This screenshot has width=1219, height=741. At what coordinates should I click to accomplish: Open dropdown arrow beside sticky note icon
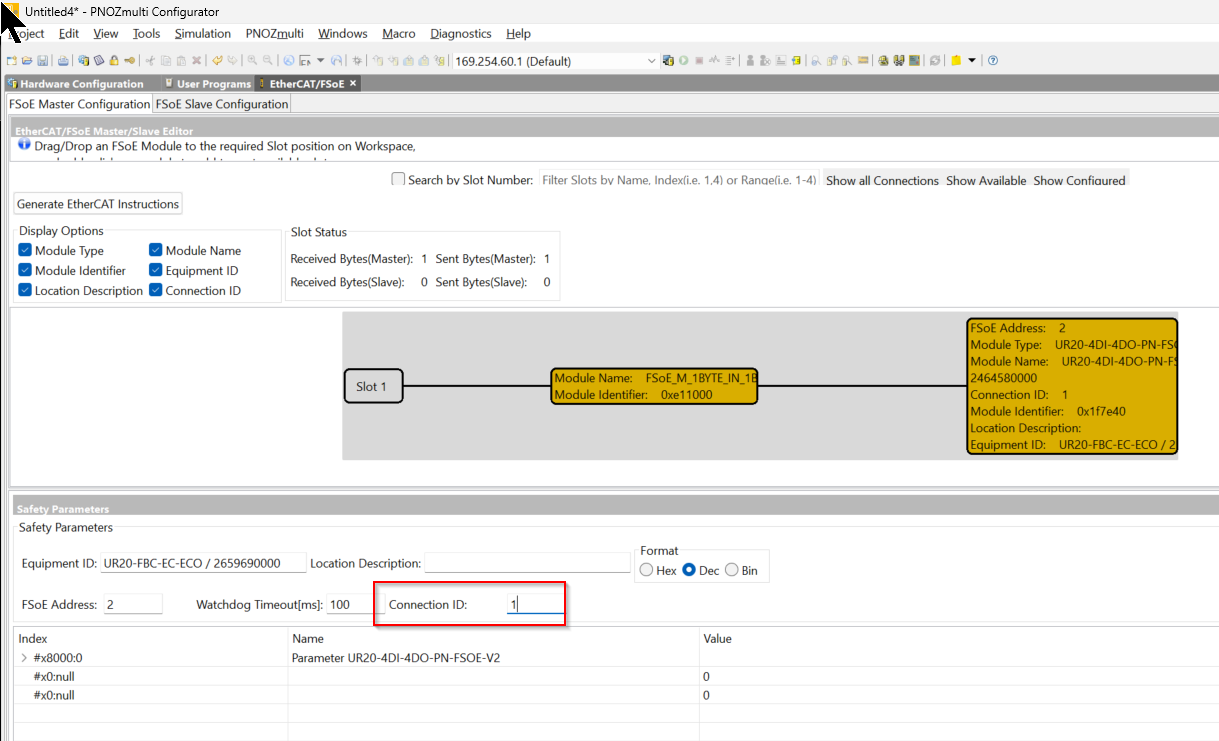click(972, 61)
